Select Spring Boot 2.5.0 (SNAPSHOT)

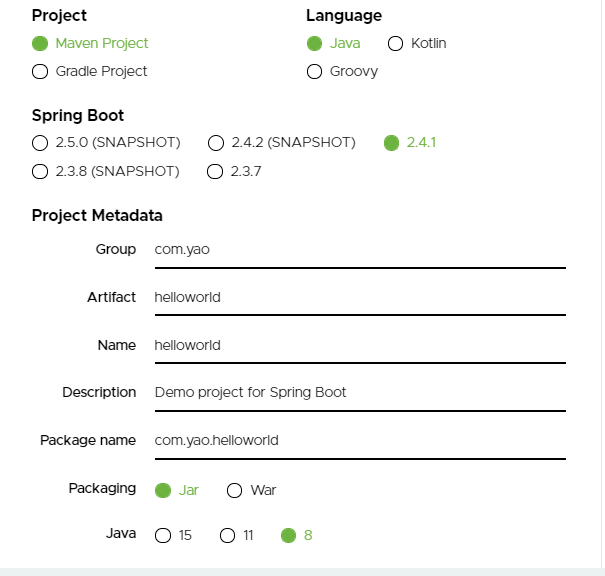(40, 143)
